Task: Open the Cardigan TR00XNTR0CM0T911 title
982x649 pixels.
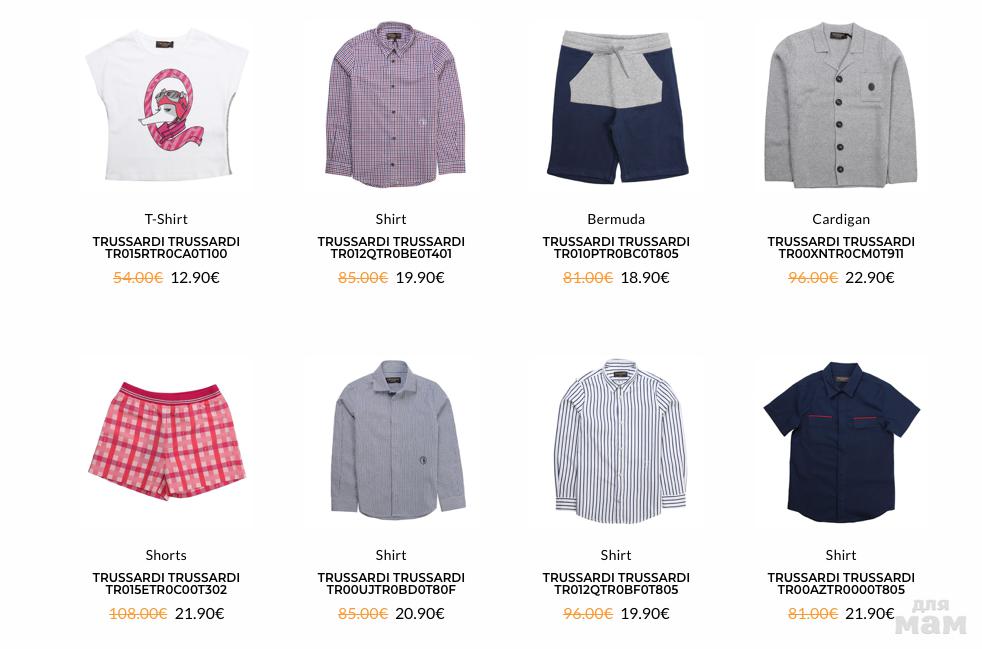Action: point(840,247)
